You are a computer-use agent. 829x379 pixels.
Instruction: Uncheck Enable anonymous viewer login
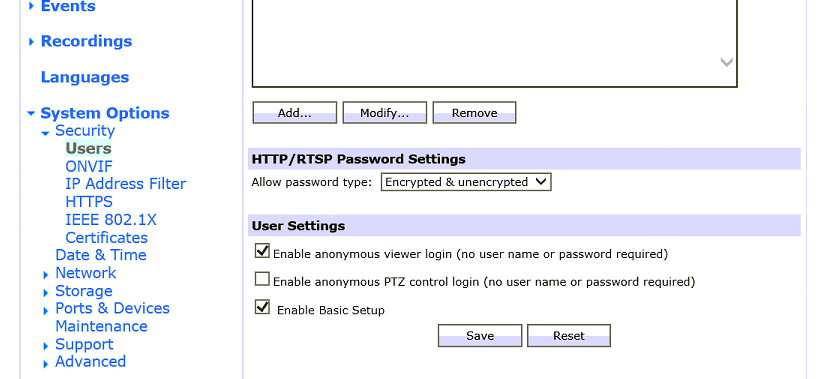(262, 251)
